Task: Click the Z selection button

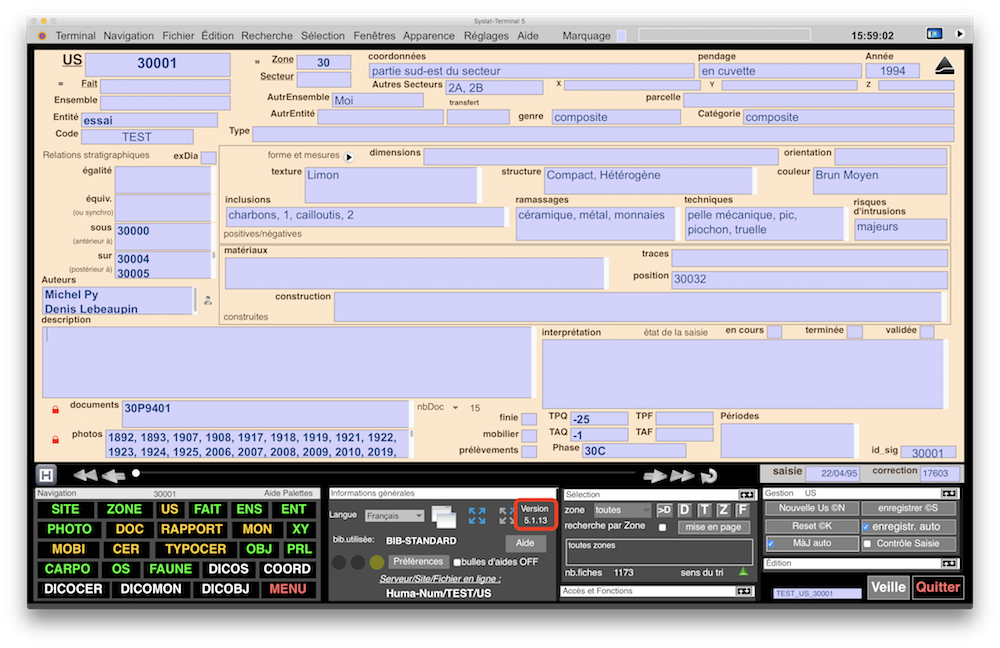Action: (x=723, y=510)
